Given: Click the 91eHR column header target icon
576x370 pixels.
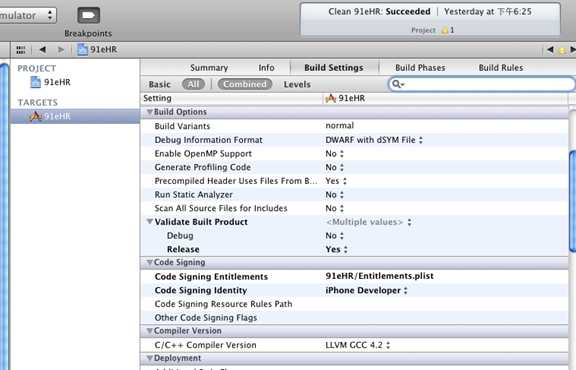Looking at the screenshot, I should (x=331, y=98).
